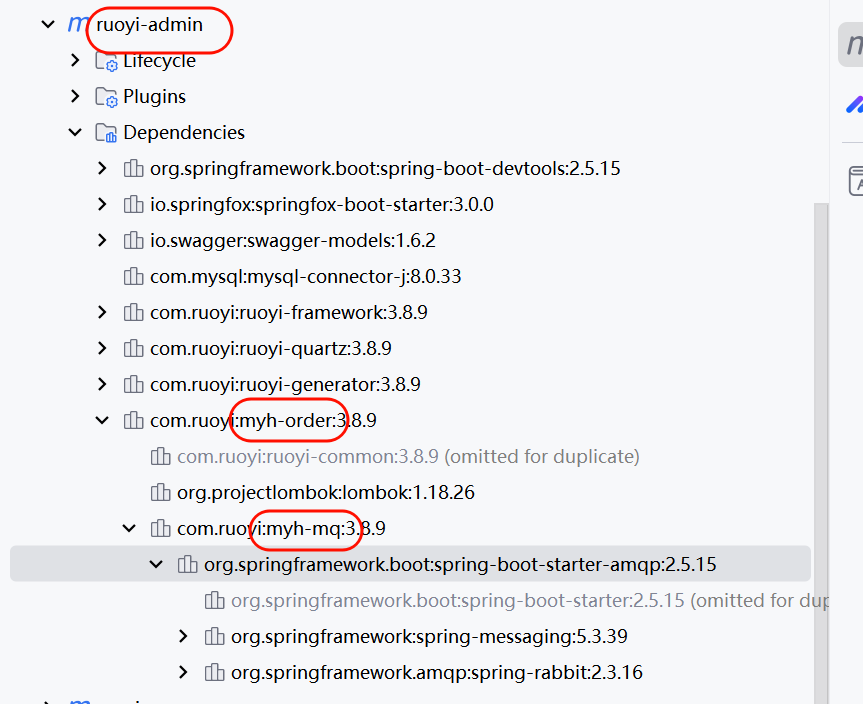Click the Dependencies folder icon
This screenshot has height=704, width=863.
(106, 133)
